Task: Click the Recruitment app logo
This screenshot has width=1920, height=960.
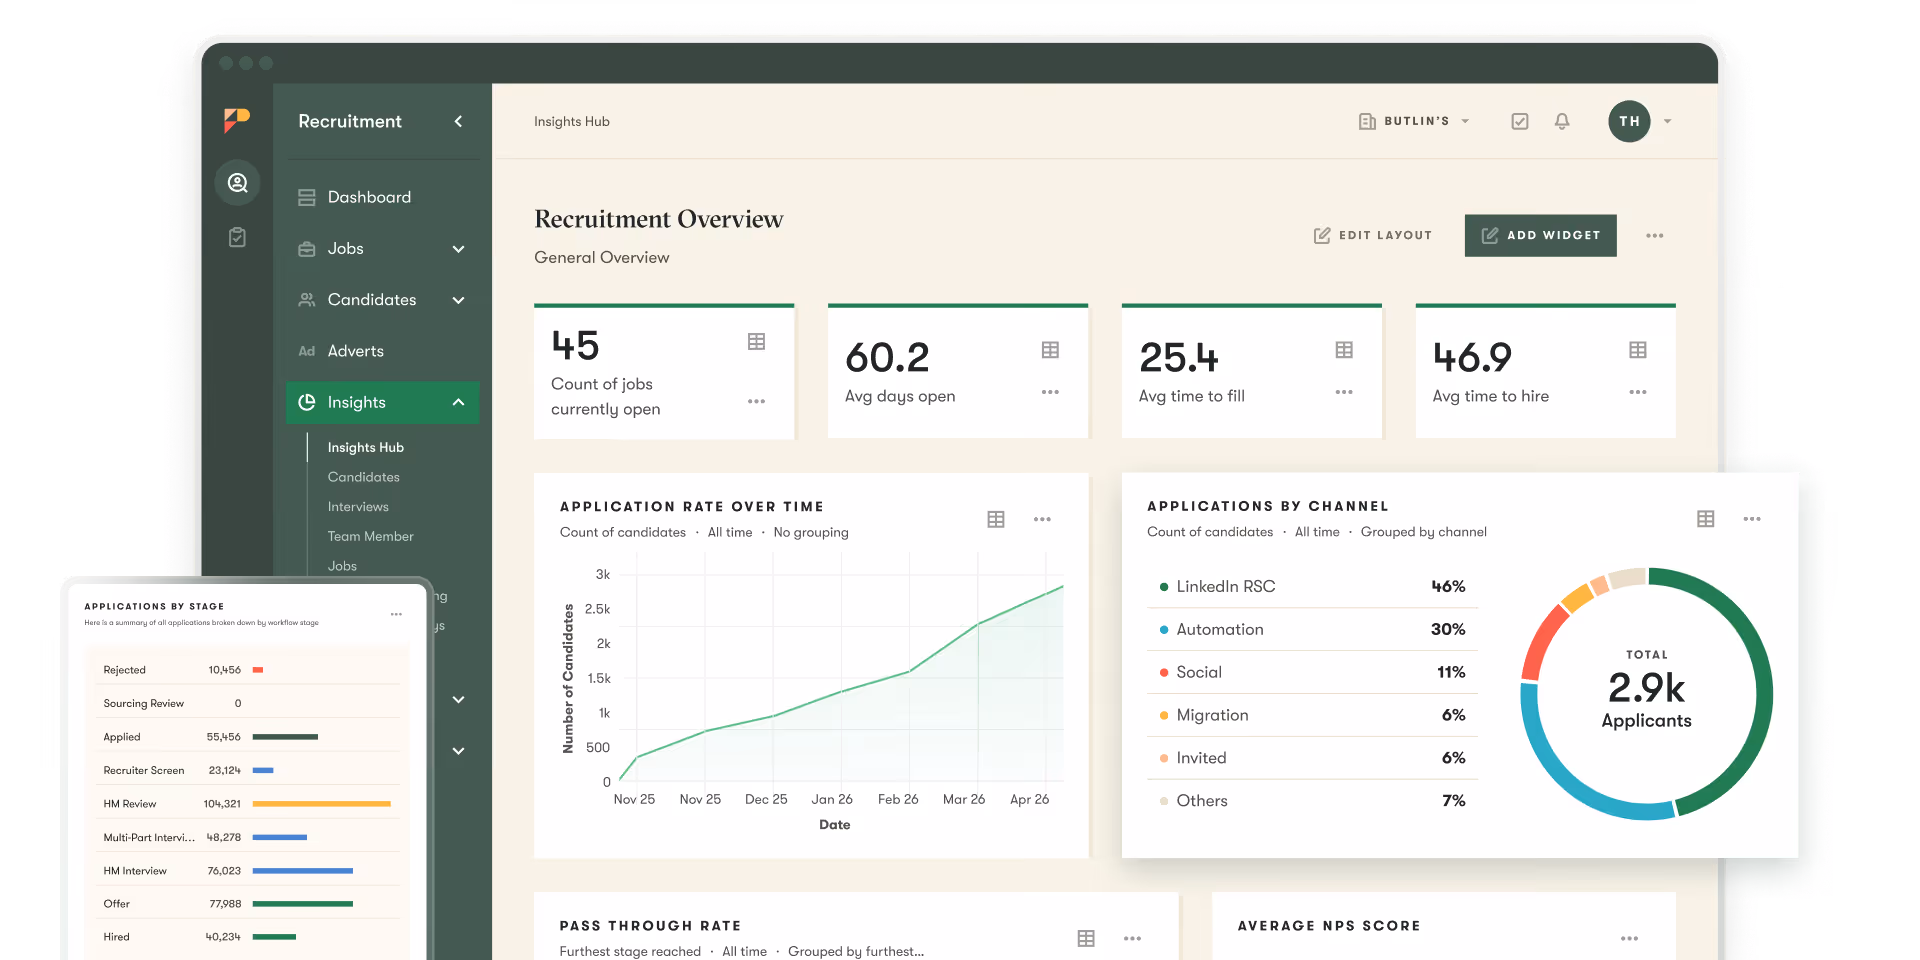Action: [x=237, y=120]
